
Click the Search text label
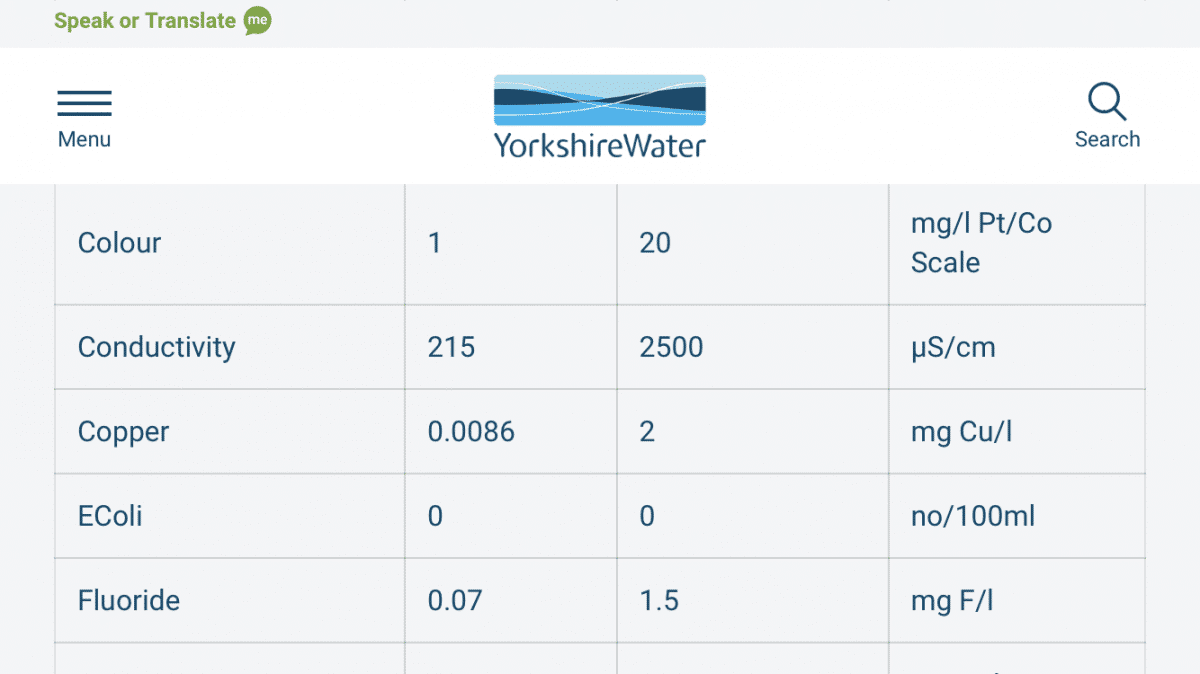[x=1107, y=140]
